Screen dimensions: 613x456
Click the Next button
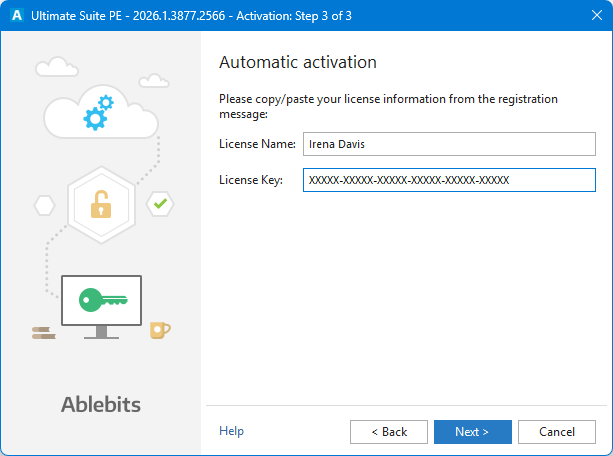[472, 432]
